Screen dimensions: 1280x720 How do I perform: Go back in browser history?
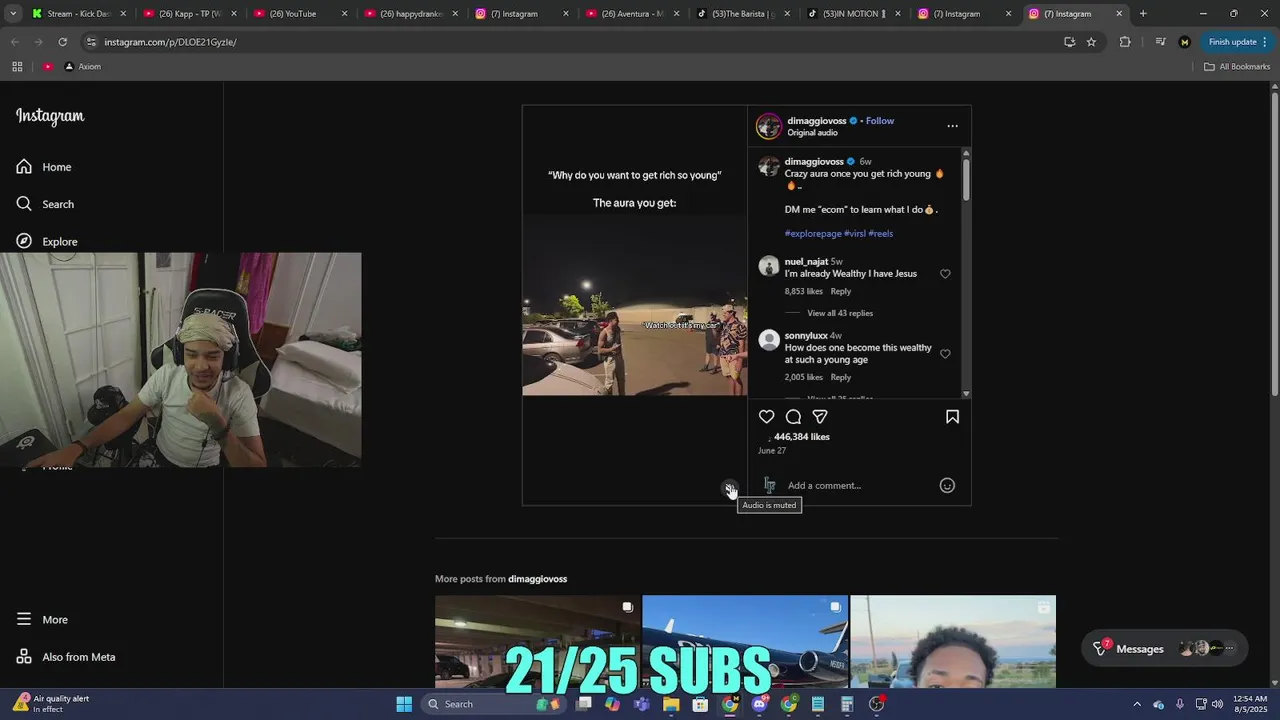click(14, 42)
